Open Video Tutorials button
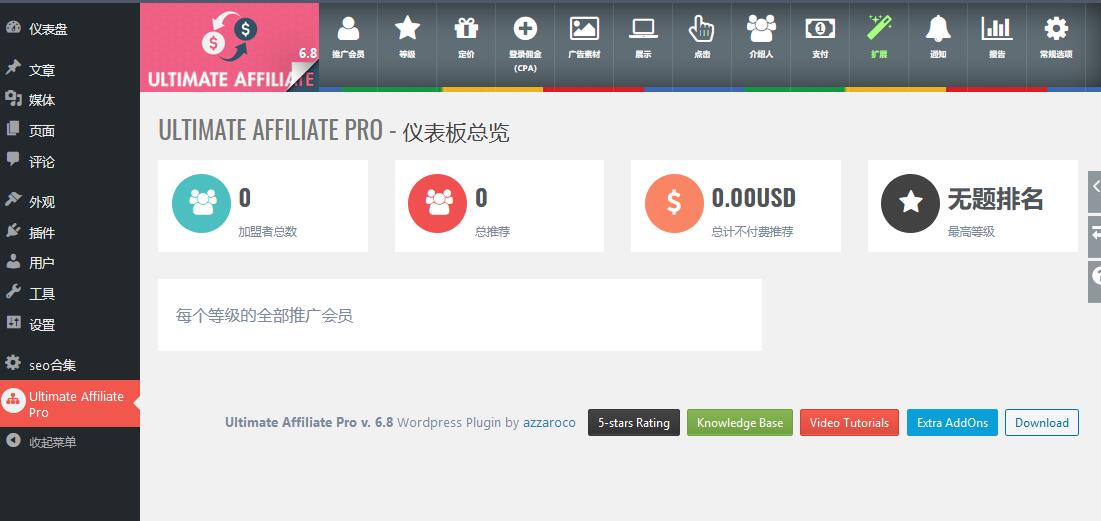This screenshot has height=521, width=1101. point(849,423)
